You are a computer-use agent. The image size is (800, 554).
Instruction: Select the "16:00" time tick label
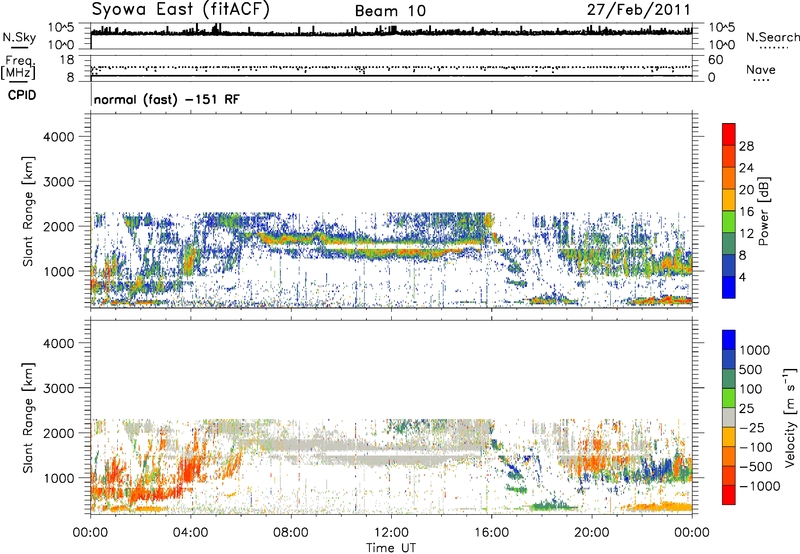(491, 533)
